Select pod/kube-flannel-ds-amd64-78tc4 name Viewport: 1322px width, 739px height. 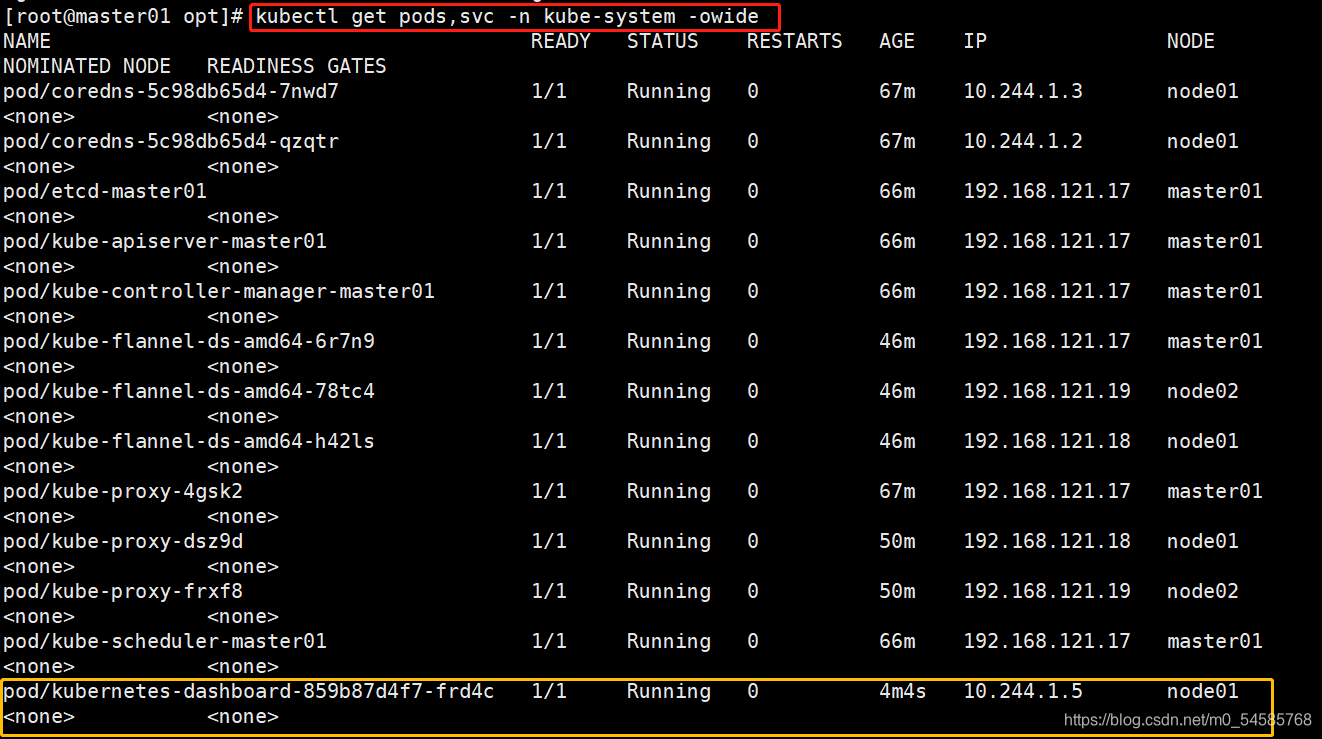[x=189, y=391]
